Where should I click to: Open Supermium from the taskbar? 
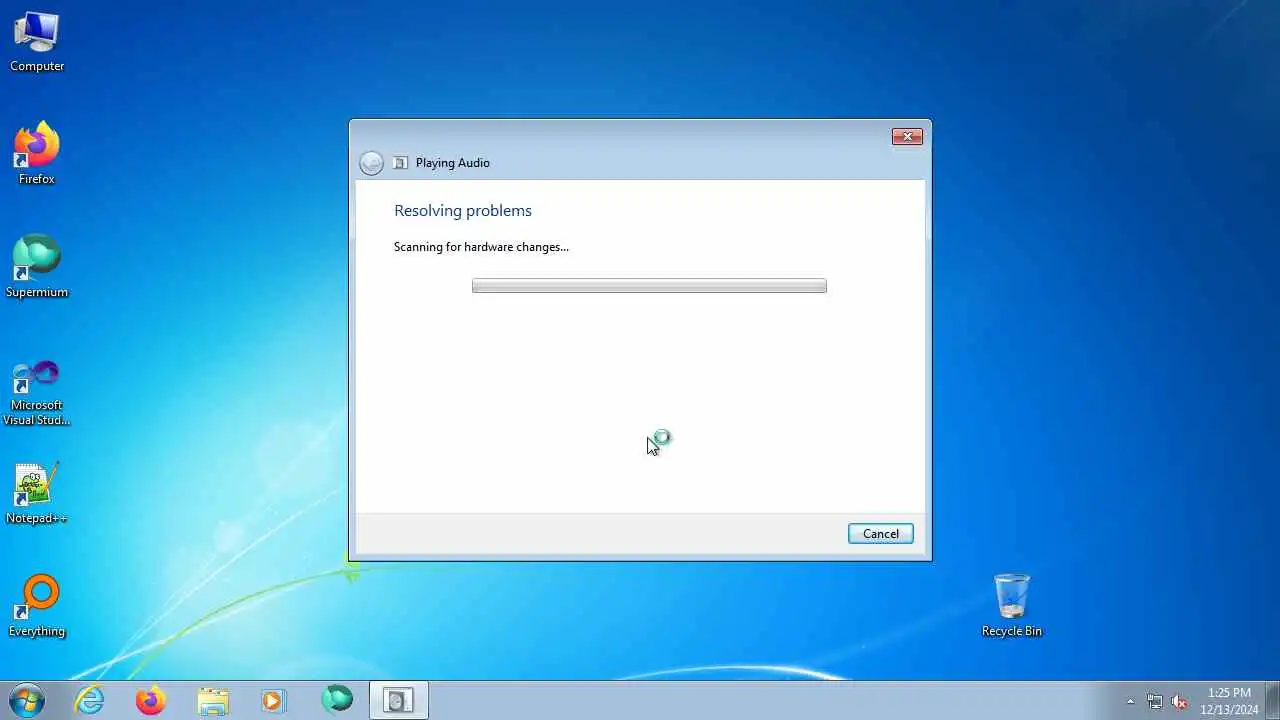pyautogui.click(x=337, y=700)
